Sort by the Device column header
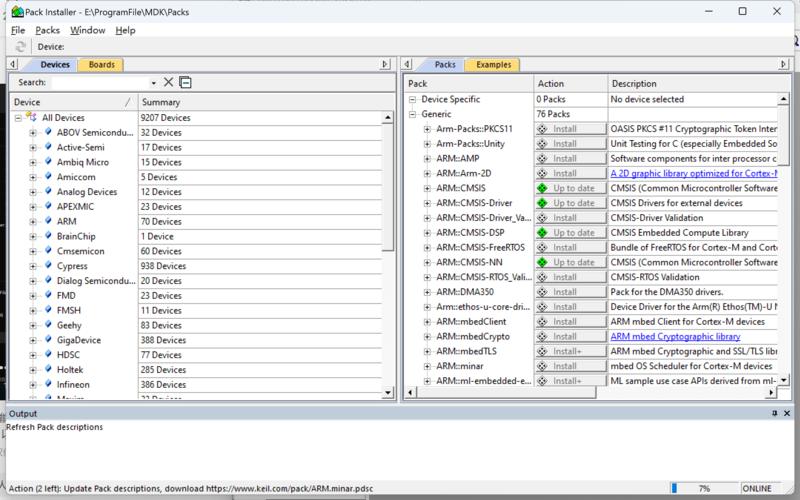 (74, 103)
